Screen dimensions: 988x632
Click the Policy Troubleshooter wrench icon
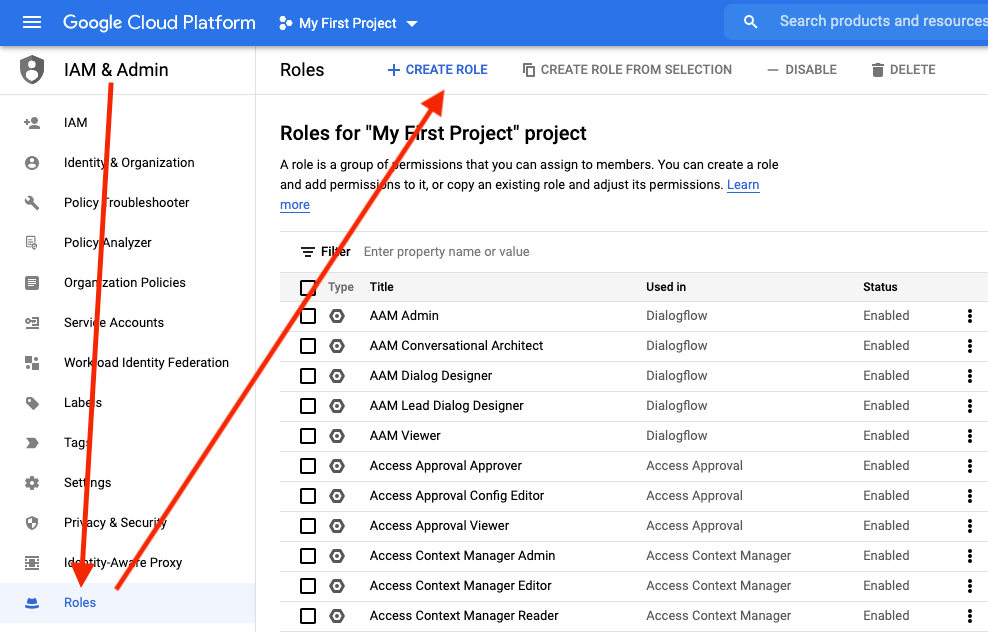pos(32,203)
